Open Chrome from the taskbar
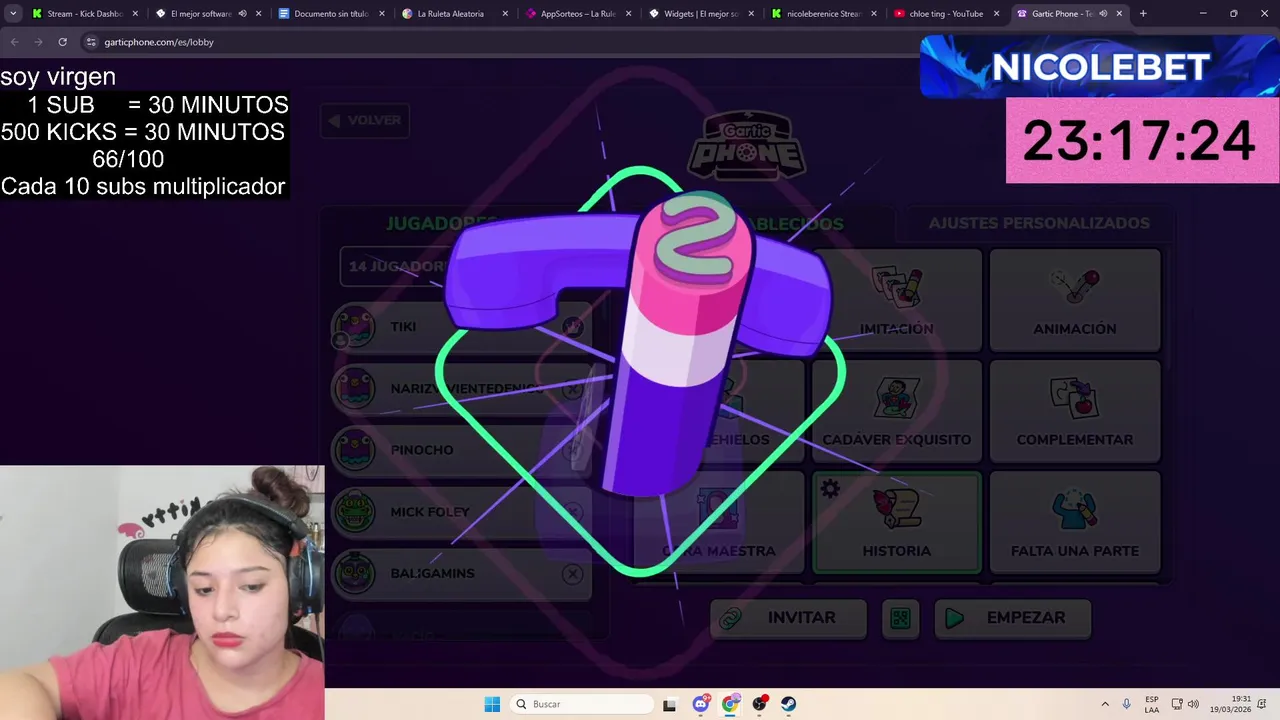The image size is (1280, 720). click(x=730, y=704)
